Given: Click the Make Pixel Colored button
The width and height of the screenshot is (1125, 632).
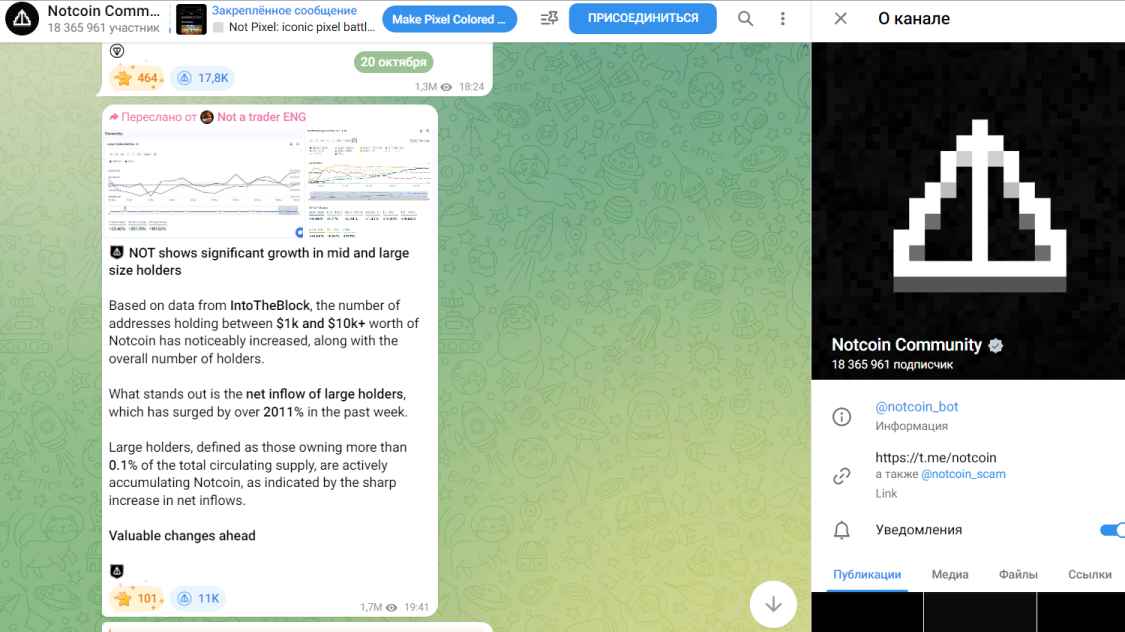Looking at the screenshot, I should click(x=449, y=19).
